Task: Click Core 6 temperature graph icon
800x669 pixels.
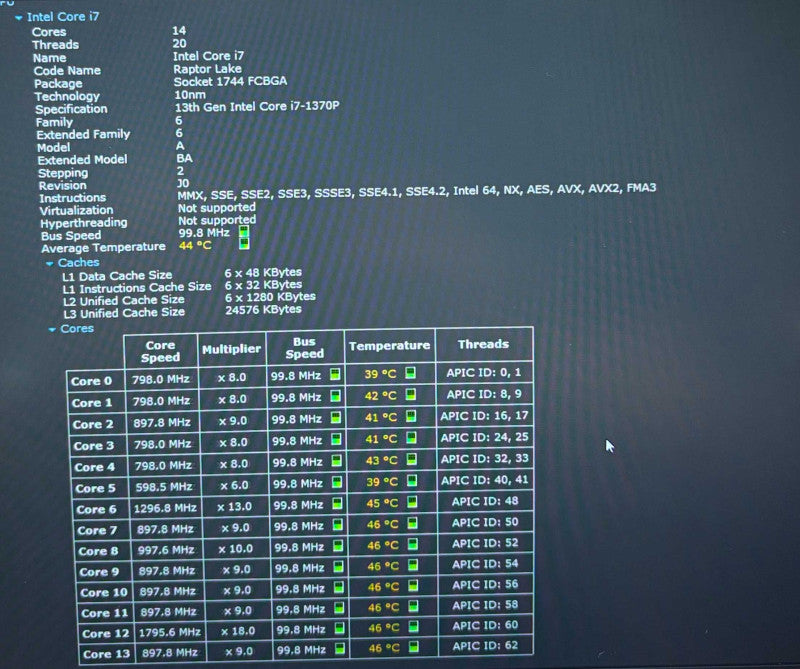Action: tap(412, 502)
